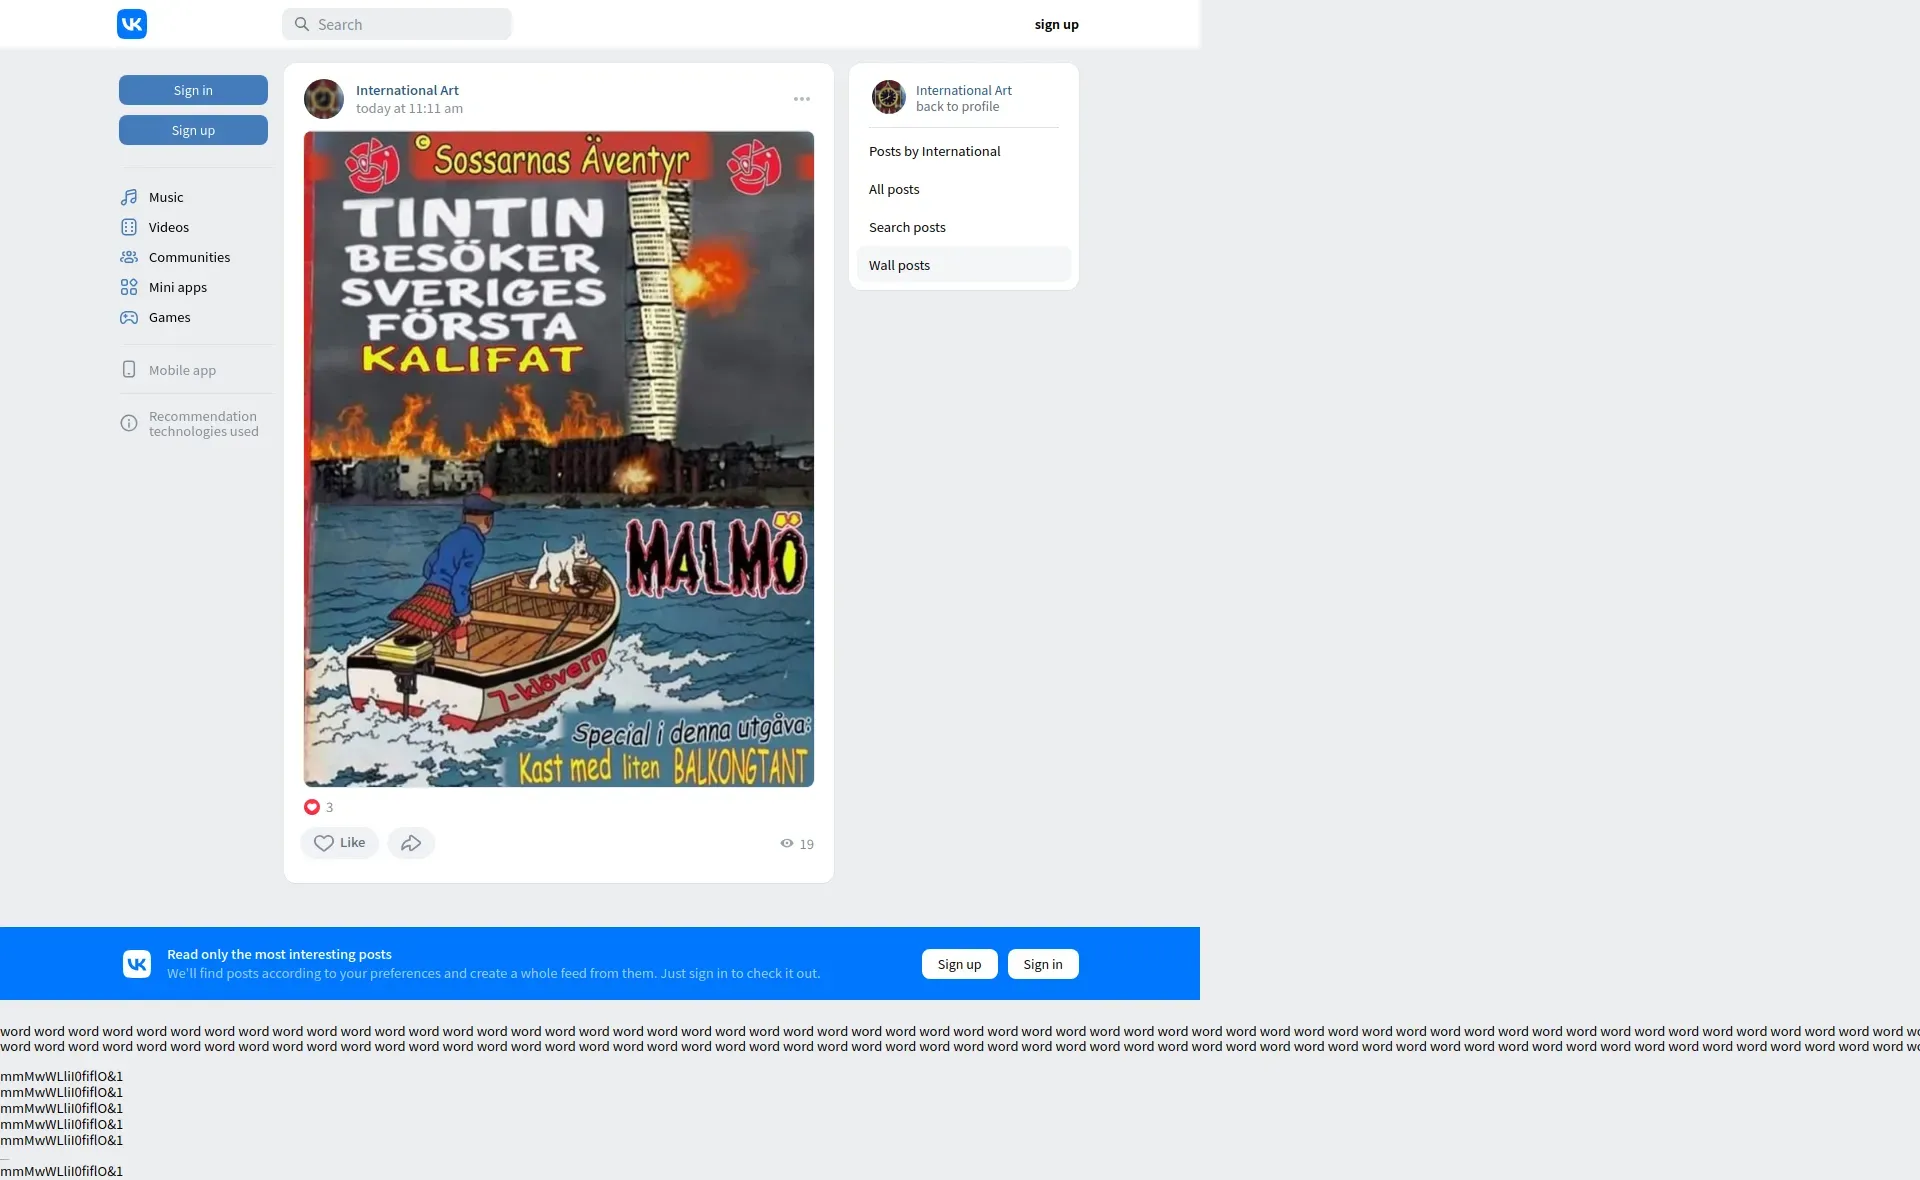Viewport: 1920px width, 1180px height.
Task: Click the Mobile app phone icon
Action: coord(129,369)
